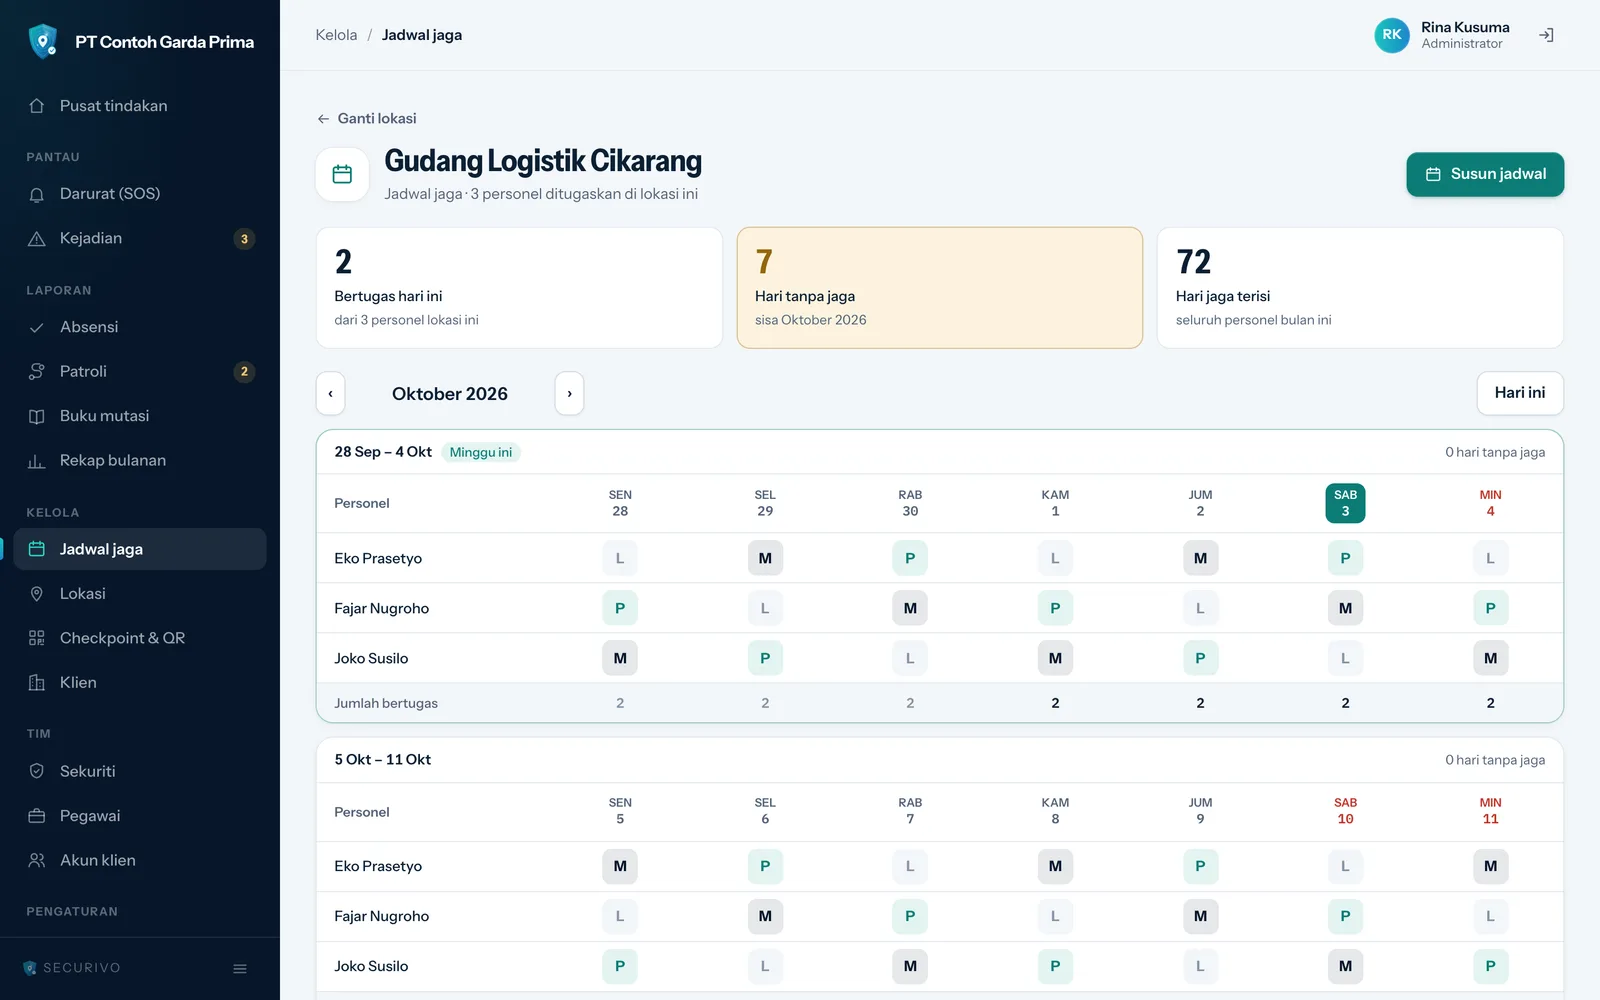Toggle Fajar Nugroho's shift on Sen 28

click(x=620, y=608)
